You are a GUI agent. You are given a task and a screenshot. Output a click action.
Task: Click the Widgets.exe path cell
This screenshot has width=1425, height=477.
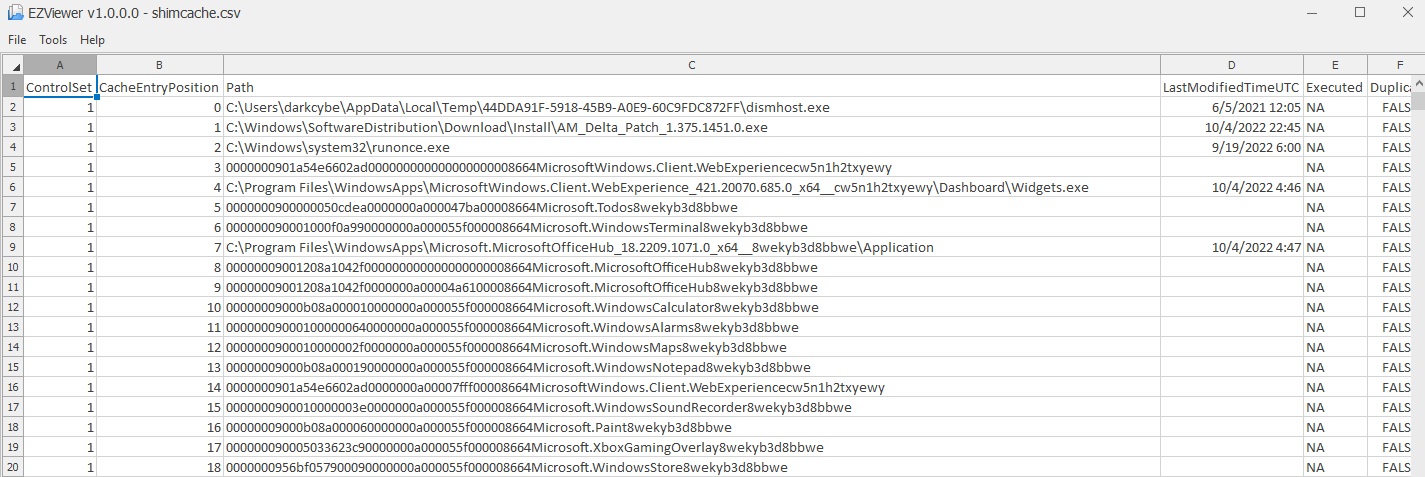coord(691,187)
